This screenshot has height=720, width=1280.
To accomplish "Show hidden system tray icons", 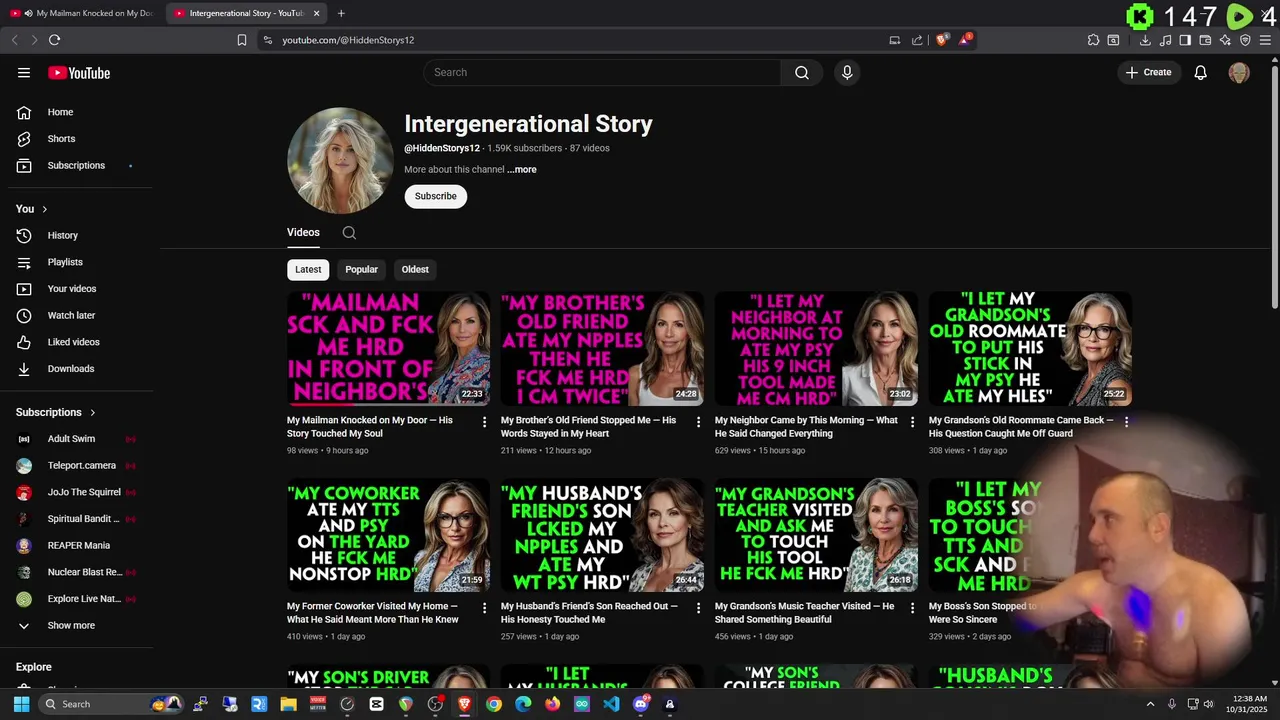I will [x=1150, y=704].
